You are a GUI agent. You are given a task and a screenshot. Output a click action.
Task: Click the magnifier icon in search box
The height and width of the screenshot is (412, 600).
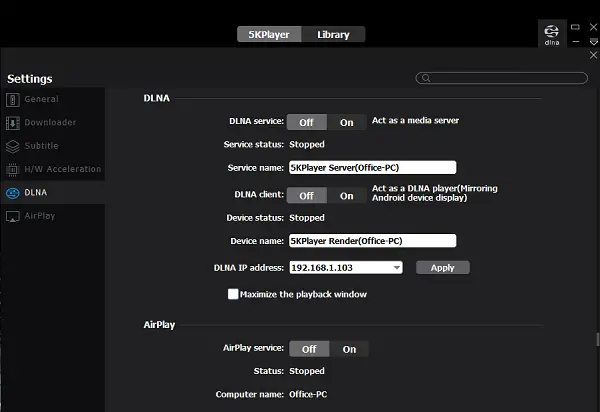[426, 78]
